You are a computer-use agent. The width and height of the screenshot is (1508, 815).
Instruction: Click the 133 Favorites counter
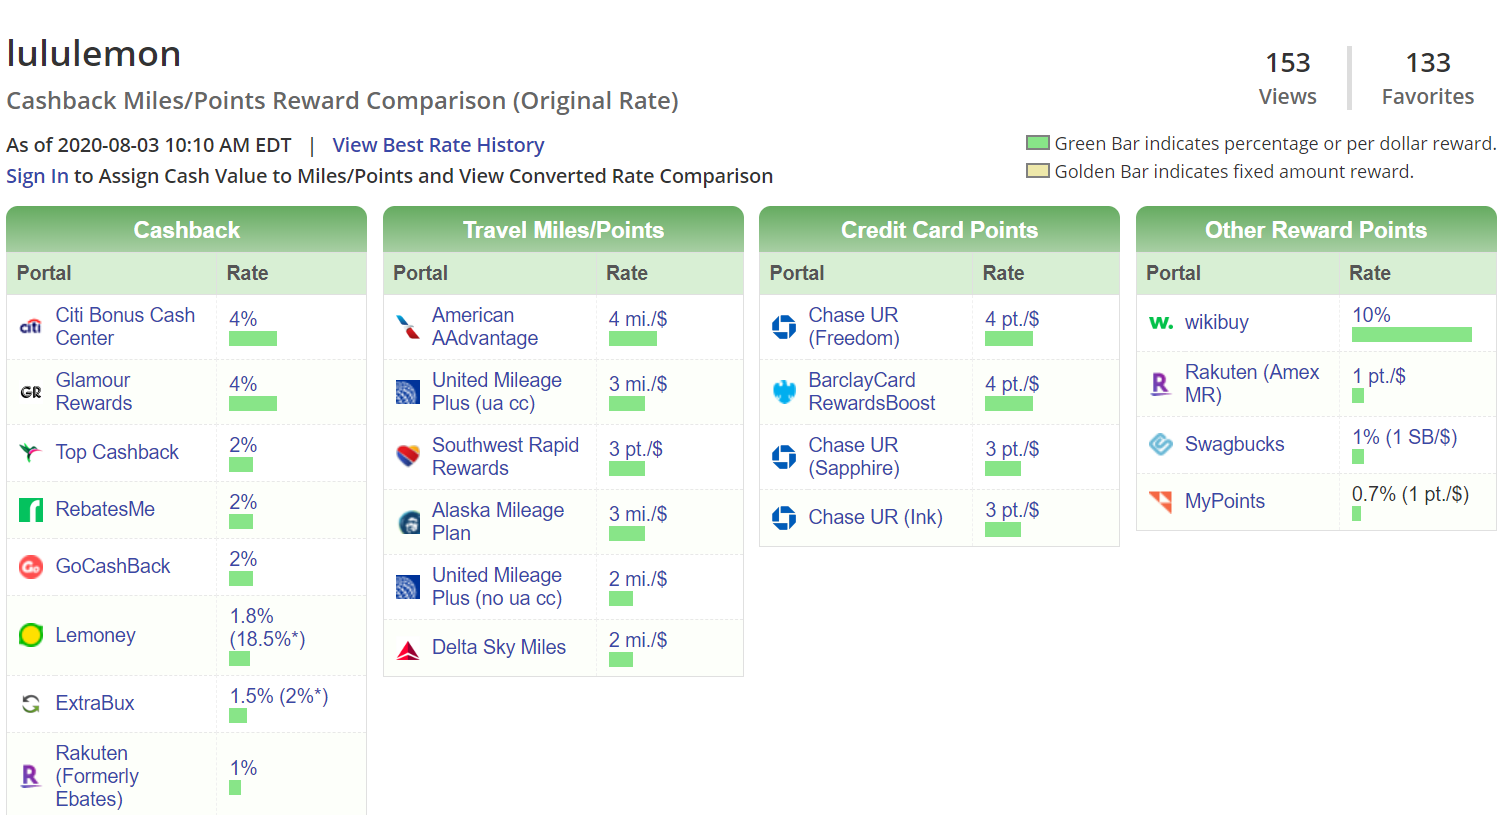(1427, 78)
